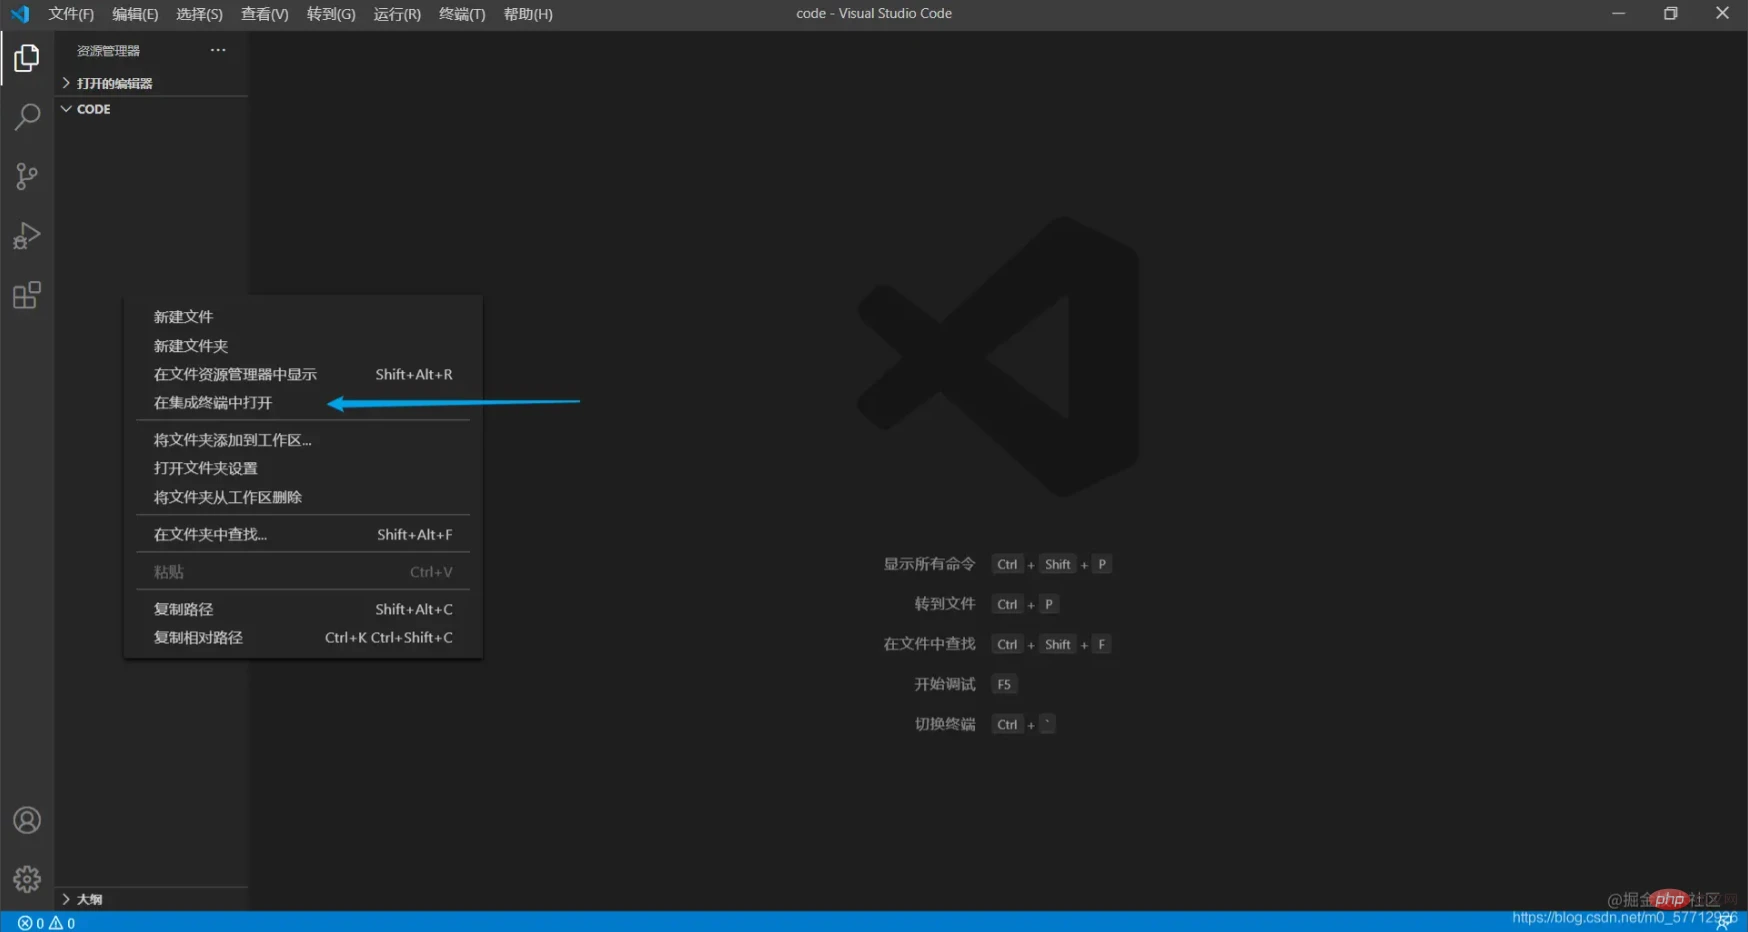
Task: Minimize the VS Code window
Action: [1618, 14]
